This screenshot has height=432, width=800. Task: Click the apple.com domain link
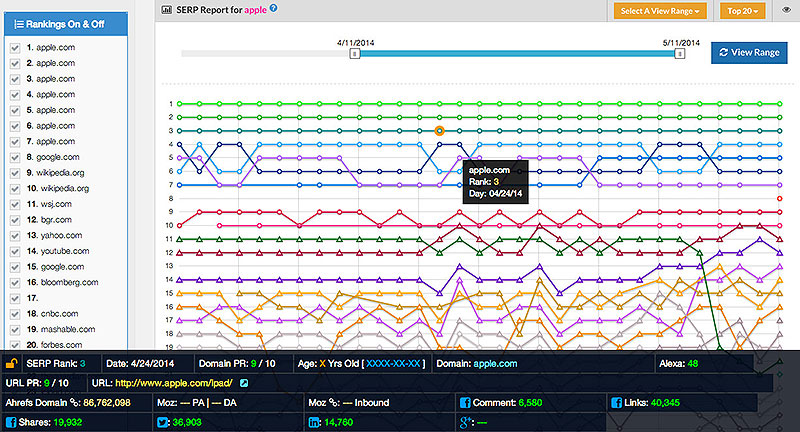[x=495, y=364]
